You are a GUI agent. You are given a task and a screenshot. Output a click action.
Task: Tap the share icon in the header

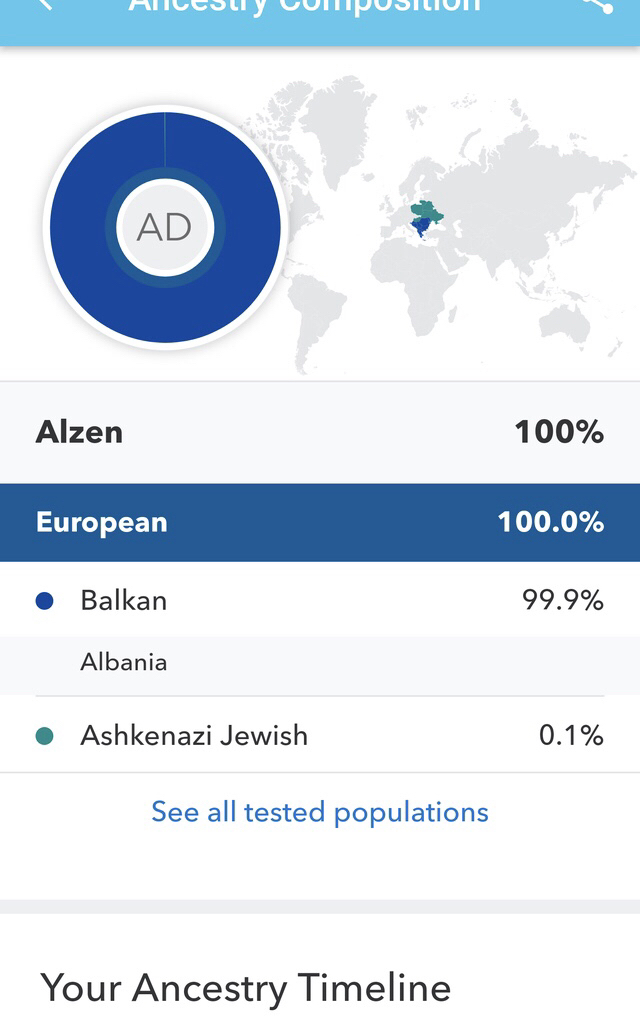[x=597, y=5]
